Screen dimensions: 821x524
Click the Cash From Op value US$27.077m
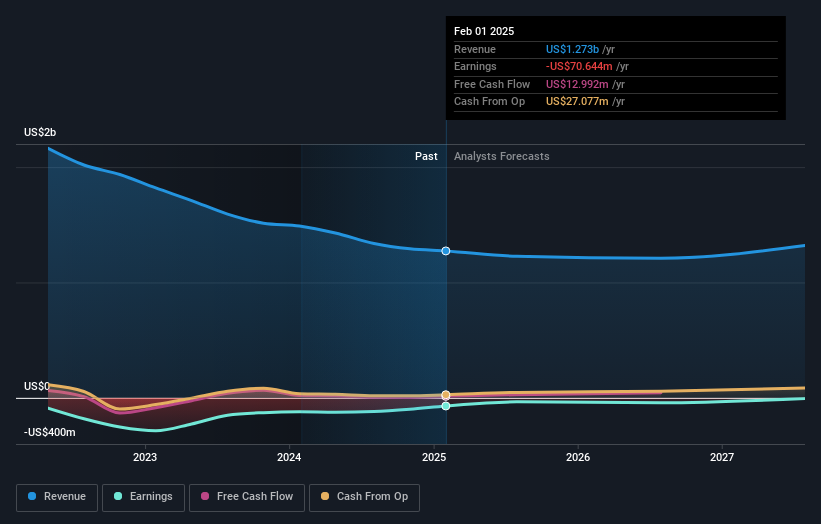point(577,102)
